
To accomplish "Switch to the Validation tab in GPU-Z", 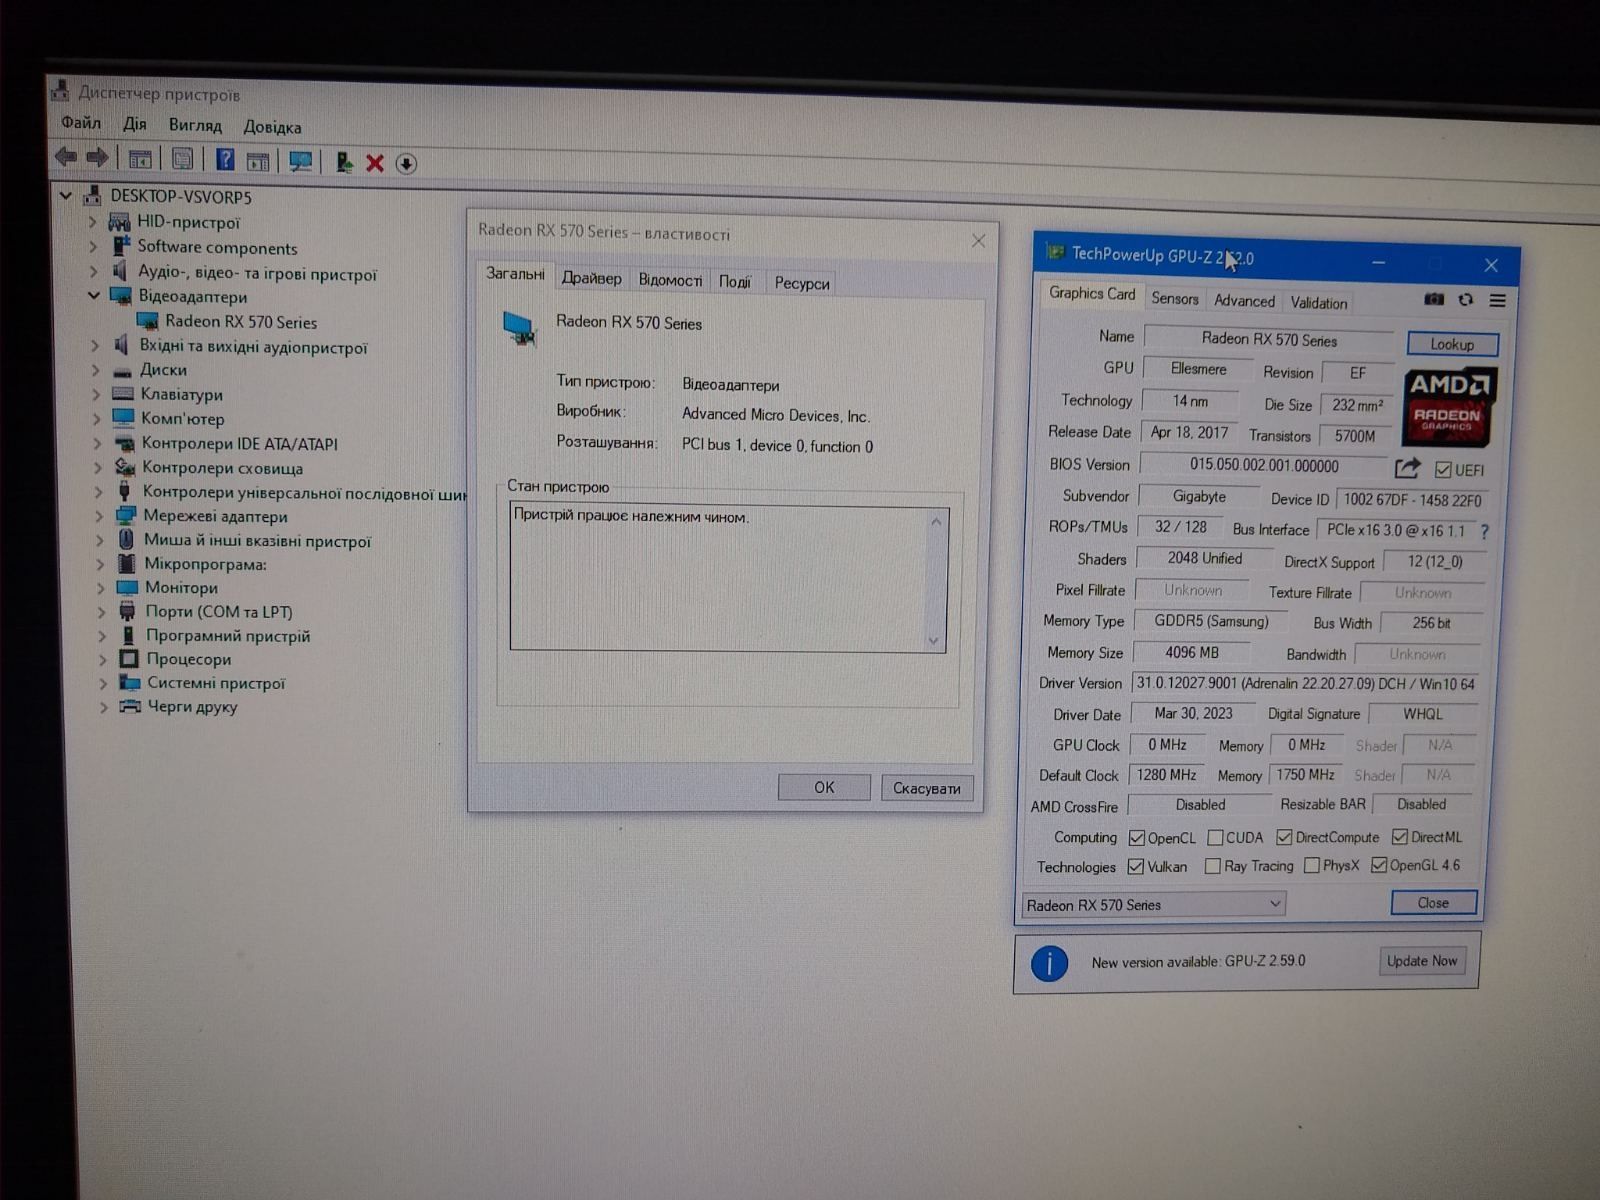I will point(1318,302).
